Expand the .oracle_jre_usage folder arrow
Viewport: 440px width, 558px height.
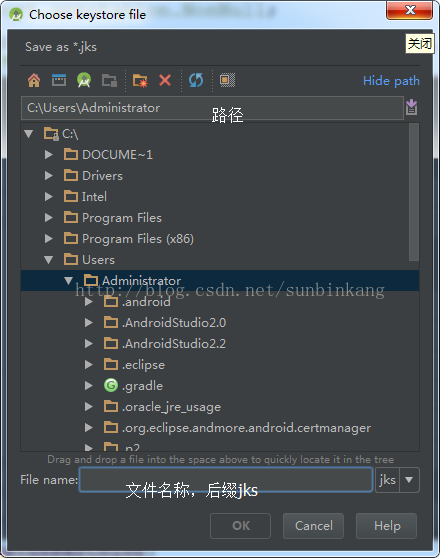tap(89, 407)
